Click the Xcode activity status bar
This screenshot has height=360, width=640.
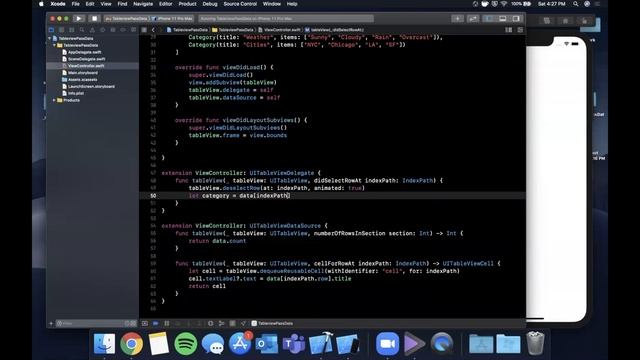(x=286, y=18)
